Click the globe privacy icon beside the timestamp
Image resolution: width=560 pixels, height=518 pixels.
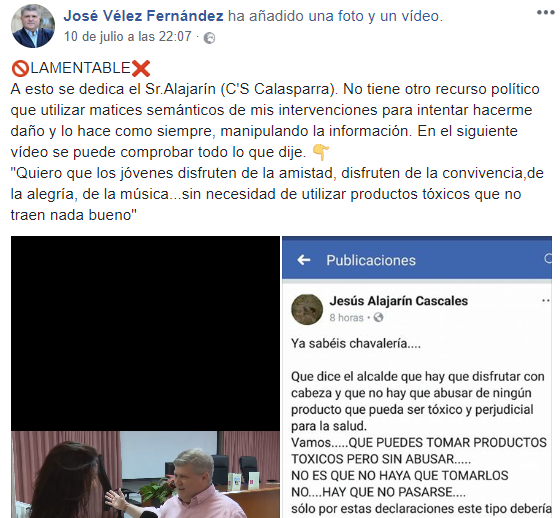point(209,38)
